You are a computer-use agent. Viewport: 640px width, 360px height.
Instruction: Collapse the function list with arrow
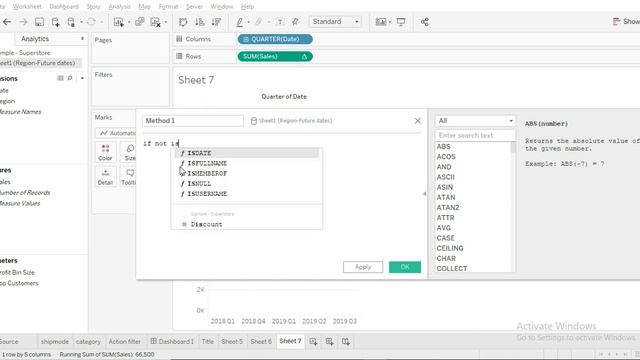point(424,194)
